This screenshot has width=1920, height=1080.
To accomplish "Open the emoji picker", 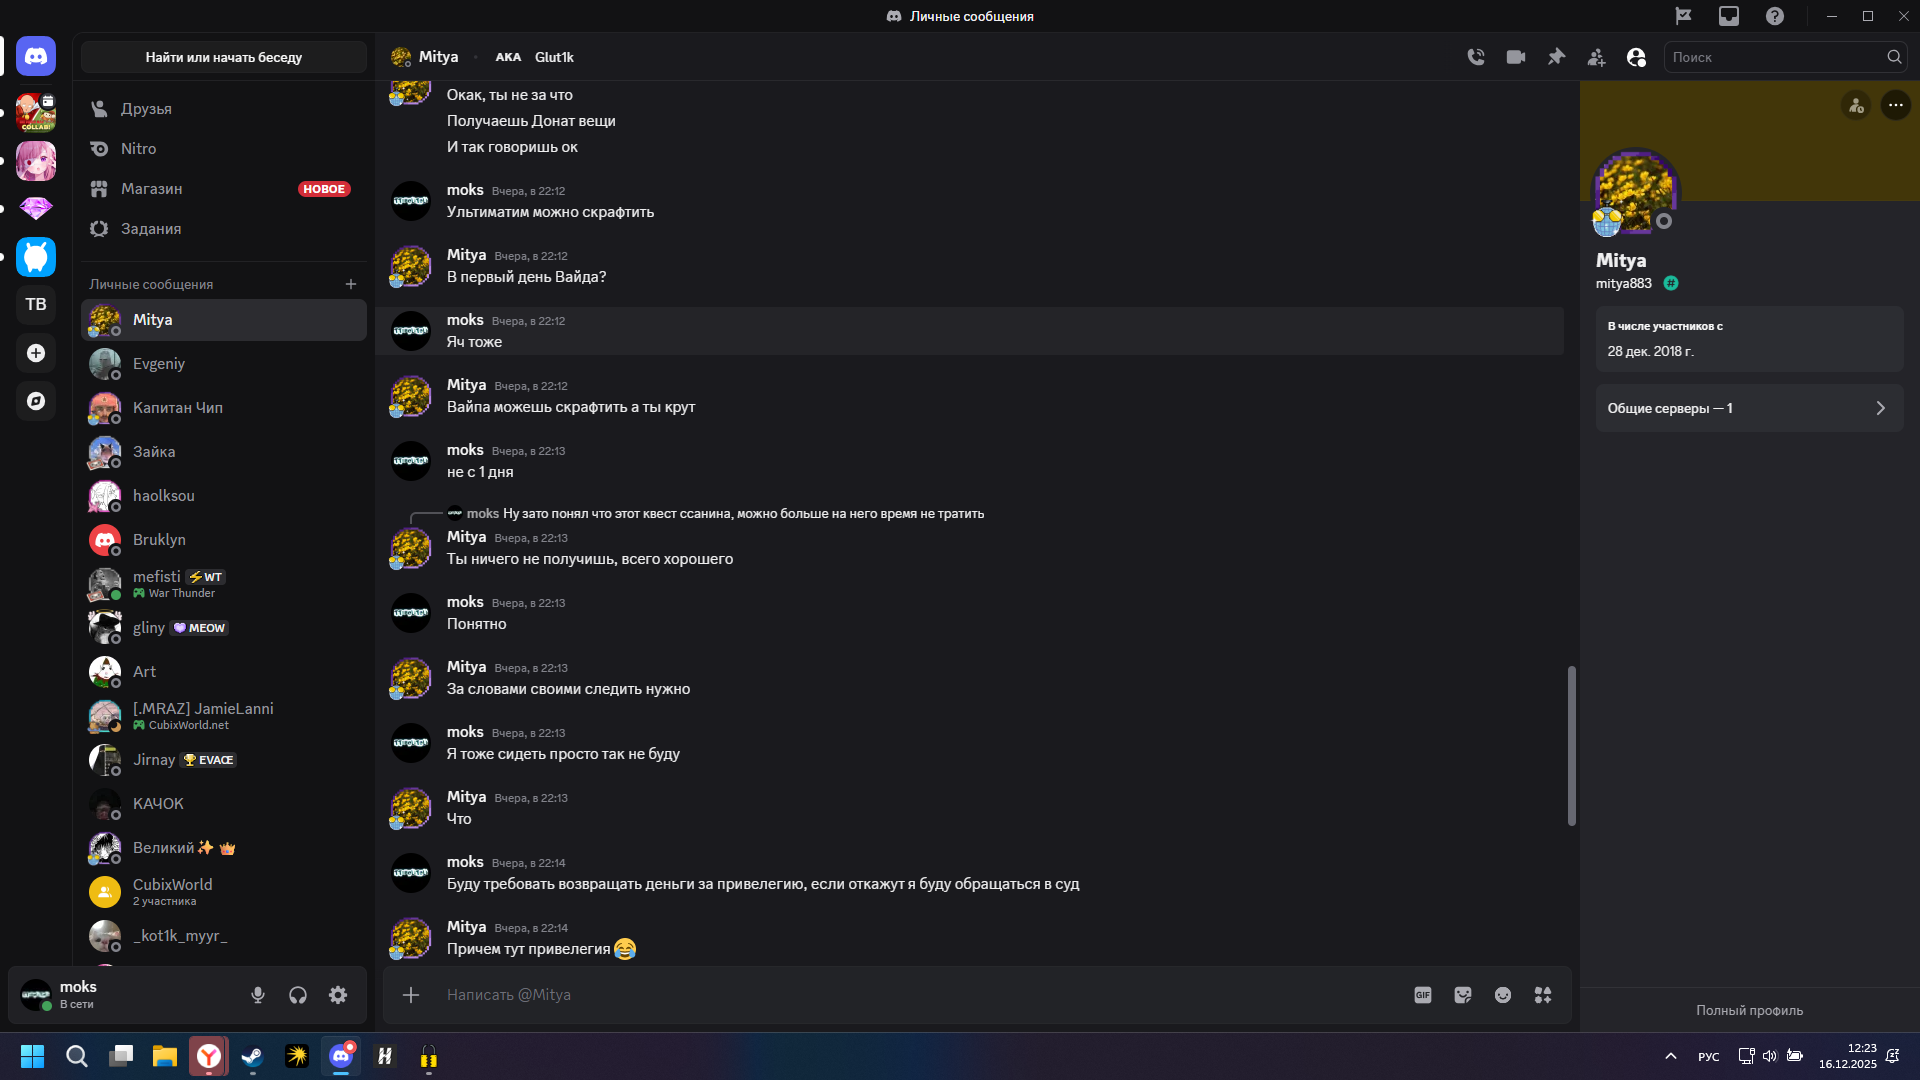I will tap(1503, 995).
